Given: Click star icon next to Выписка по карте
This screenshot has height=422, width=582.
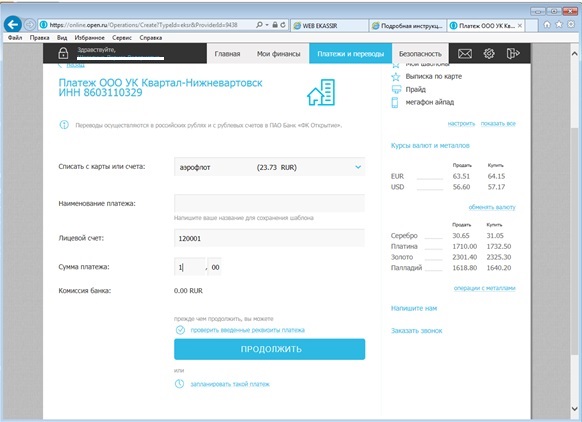Looking at the screenshot, I should click(396, 76).
